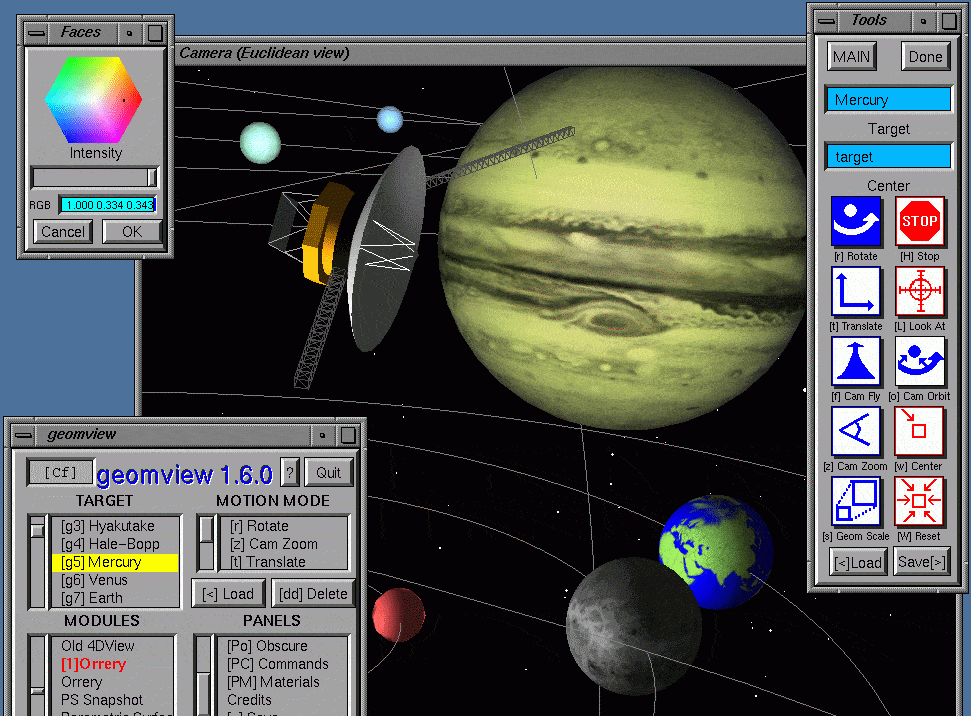Click the Modules list scrollbar
The image size is (971, 716).
click(x=38, y=675)
